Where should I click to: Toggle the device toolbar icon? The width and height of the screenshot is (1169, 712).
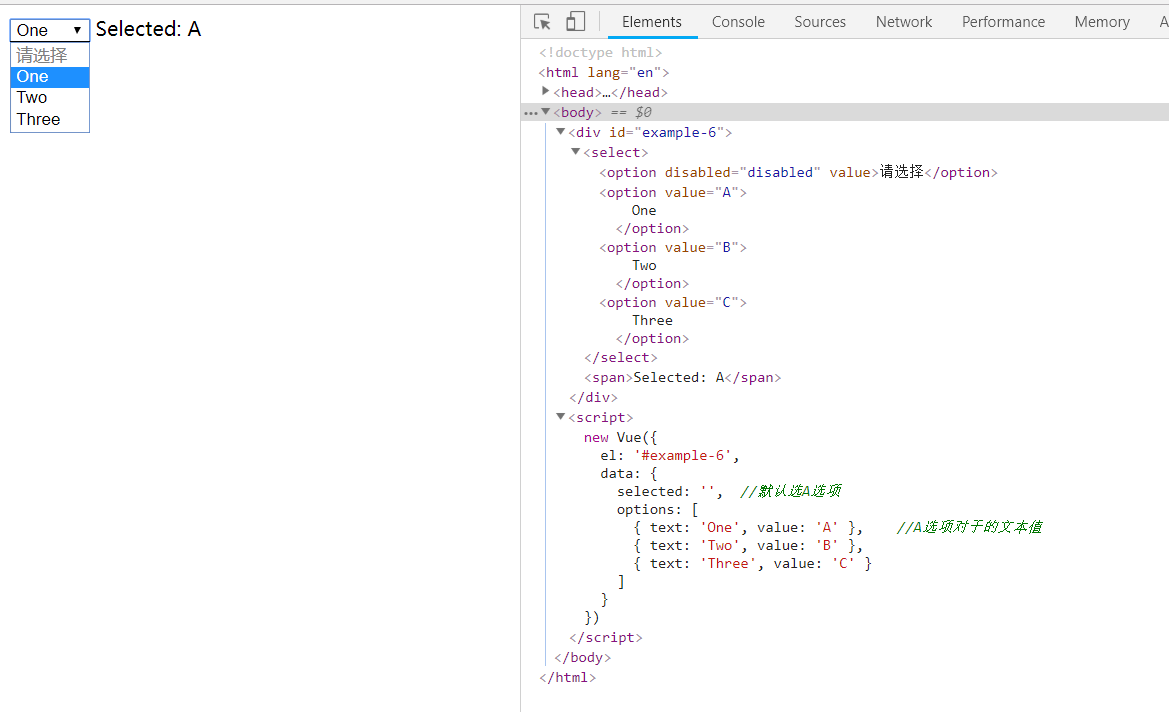click(x=575, y=22)
